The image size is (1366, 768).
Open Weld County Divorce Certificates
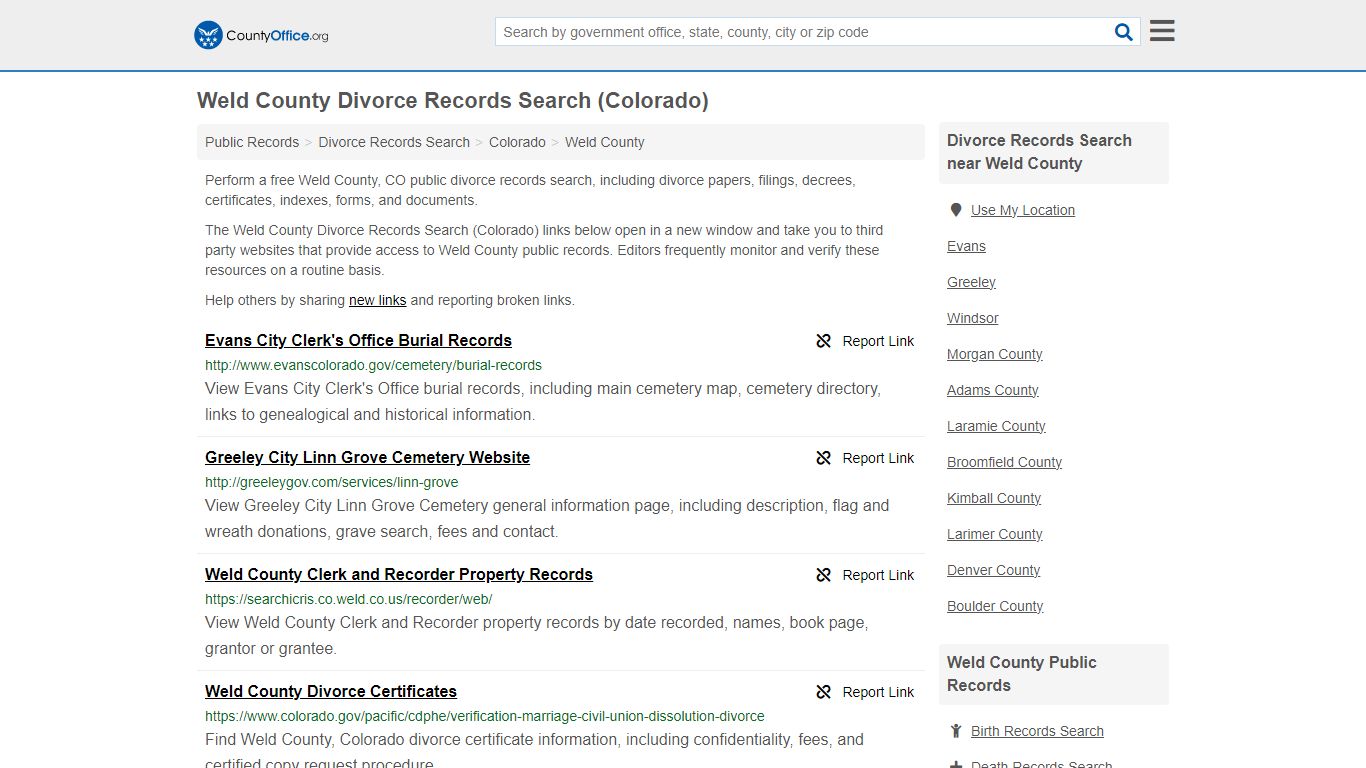coord(331,691)
